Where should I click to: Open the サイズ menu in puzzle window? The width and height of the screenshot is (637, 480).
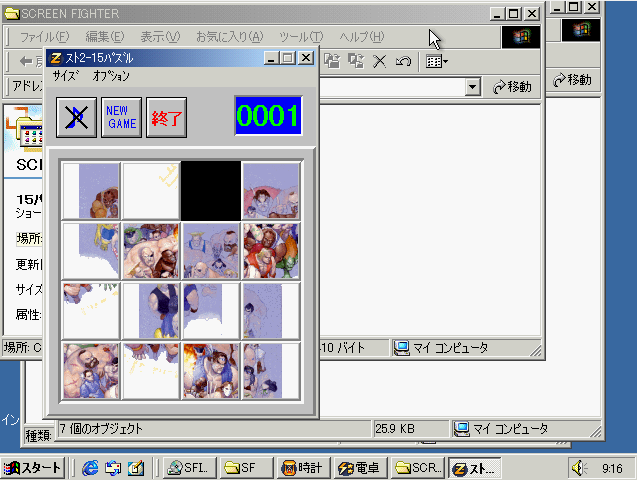[65, 76]
